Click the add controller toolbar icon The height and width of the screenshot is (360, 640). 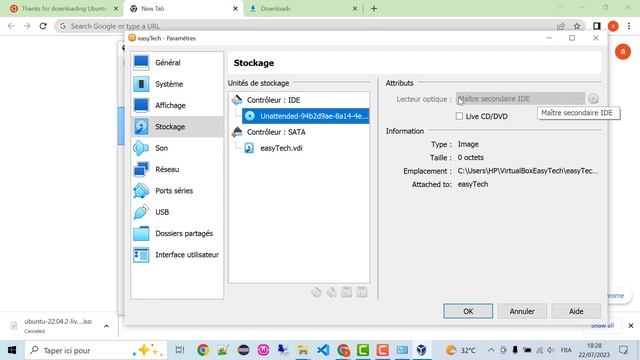click(316, 292)
